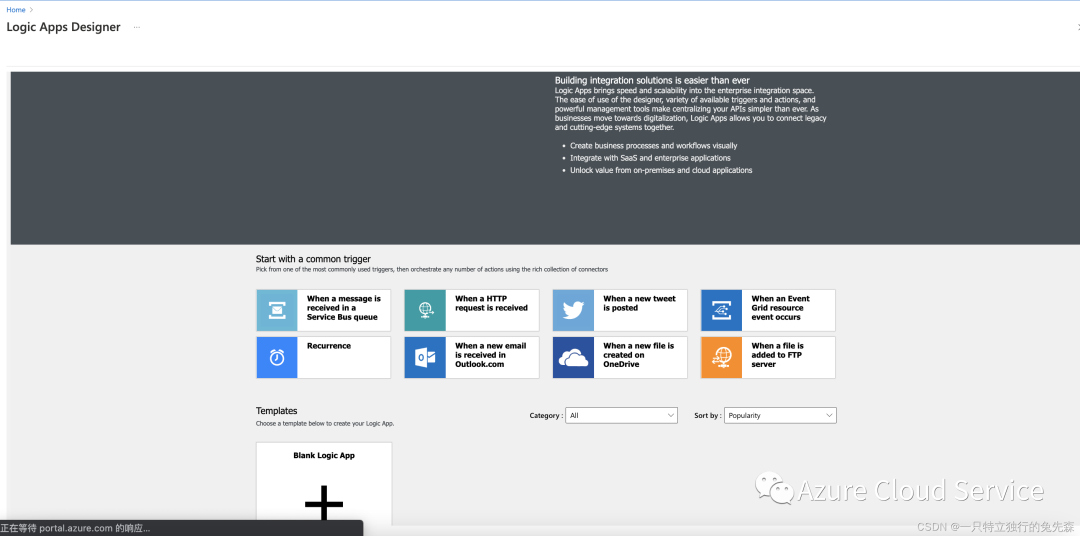The width and height of the screenshot is (1080, 536).
Task: Select 'When an Event Grid resource event occurs'
Action: 768,311
